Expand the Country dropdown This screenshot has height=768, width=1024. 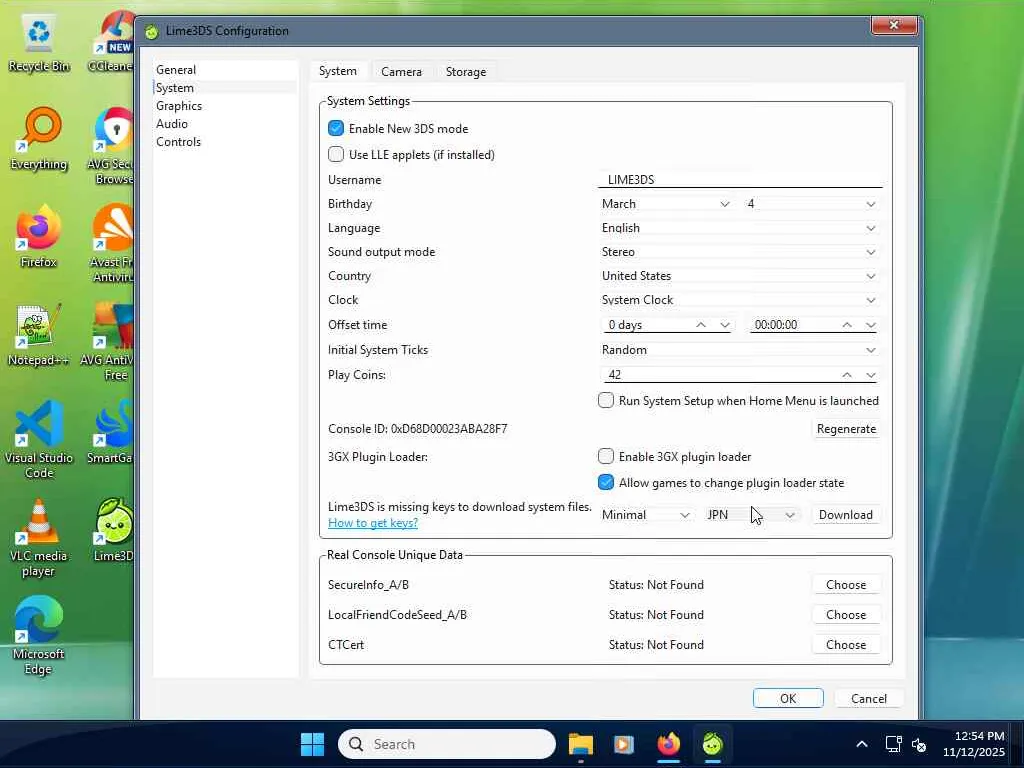tap(739, 276)
